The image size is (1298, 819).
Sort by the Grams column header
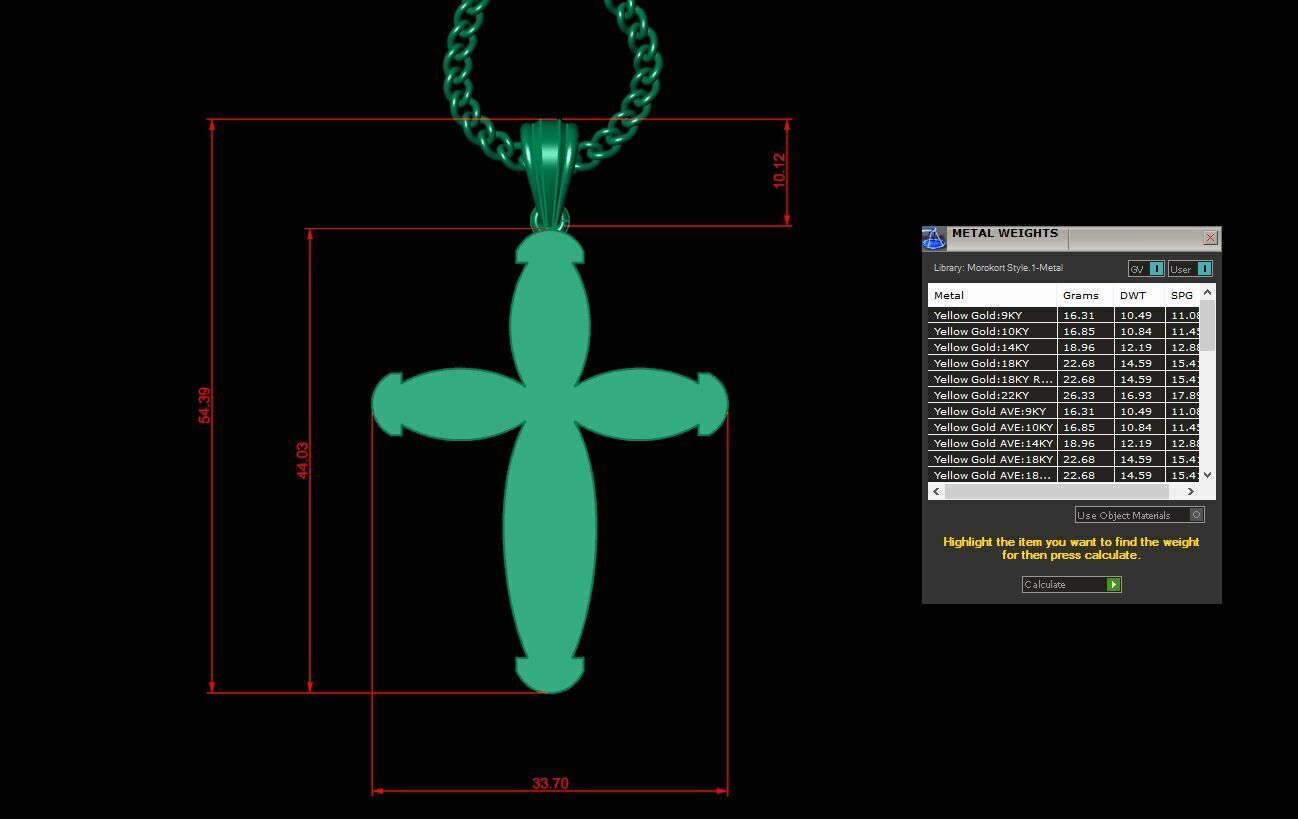[x=1085, y=295]
